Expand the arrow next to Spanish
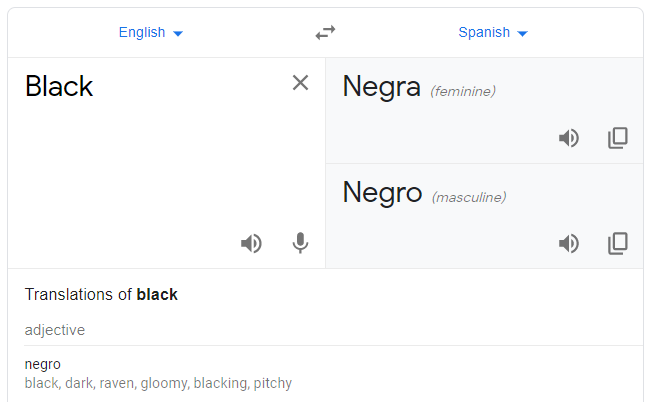The height and width of the screenshot is (402, 653). [x=522, y=34]
